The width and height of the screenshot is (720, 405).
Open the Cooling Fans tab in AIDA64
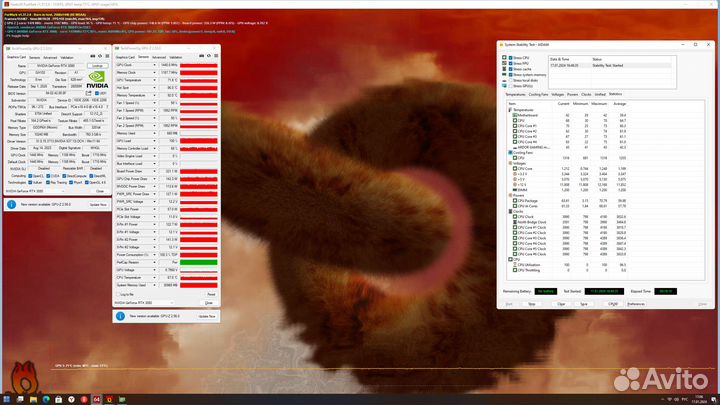[538, 94]
